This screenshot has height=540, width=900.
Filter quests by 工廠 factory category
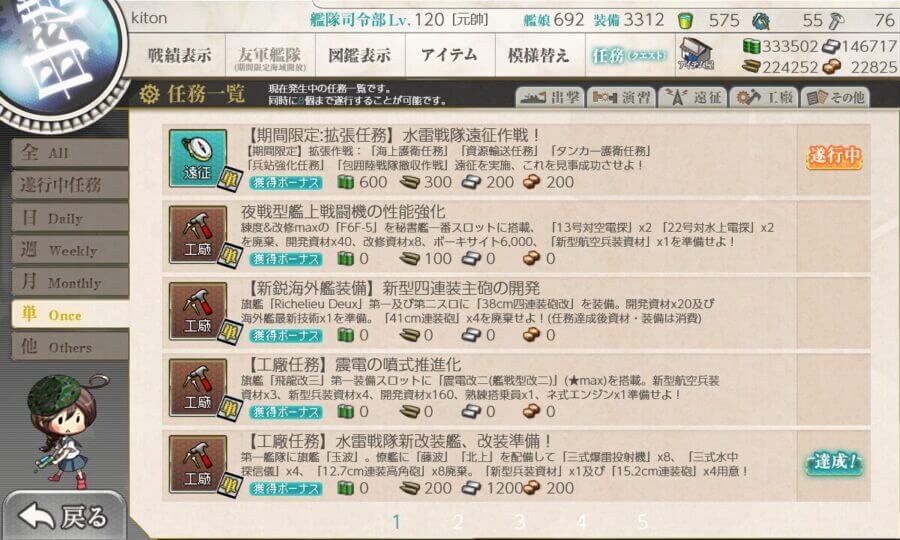tap(764, 97)
